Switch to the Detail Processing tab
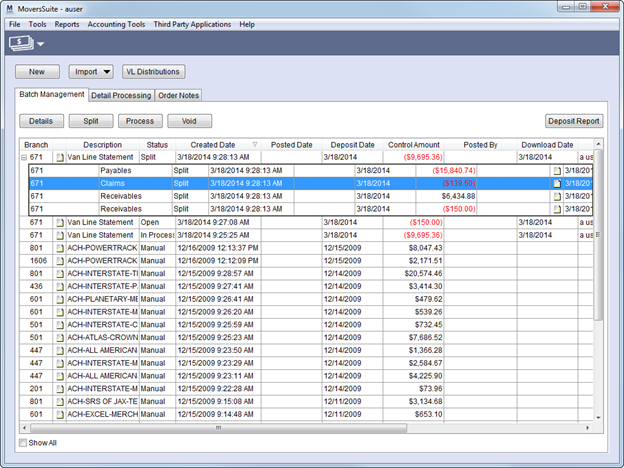Viewport: 624px width, 468px height. point(120,96)
